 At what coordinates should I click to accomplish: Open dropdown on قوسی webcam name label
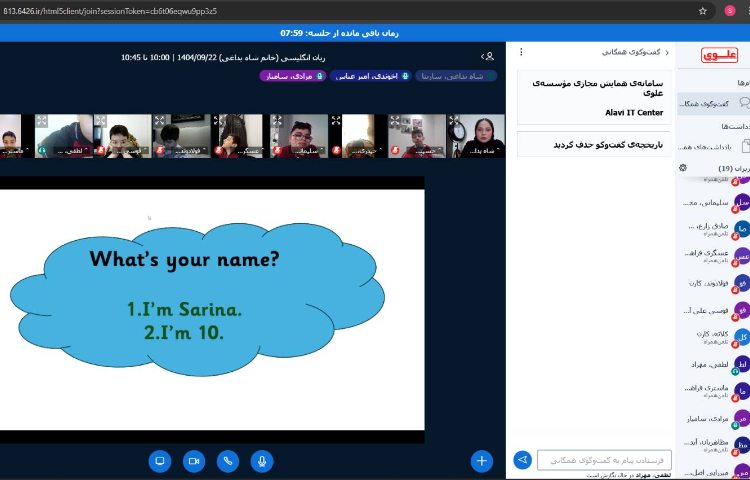[130, 151]
